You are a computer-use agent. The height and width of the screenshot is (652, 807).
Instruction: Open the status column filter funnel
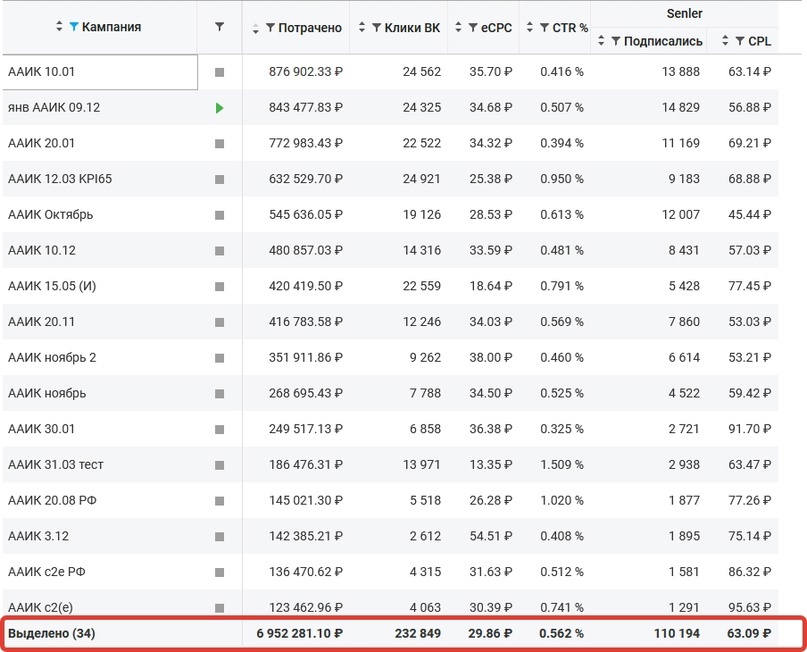(x=219, y=26)
